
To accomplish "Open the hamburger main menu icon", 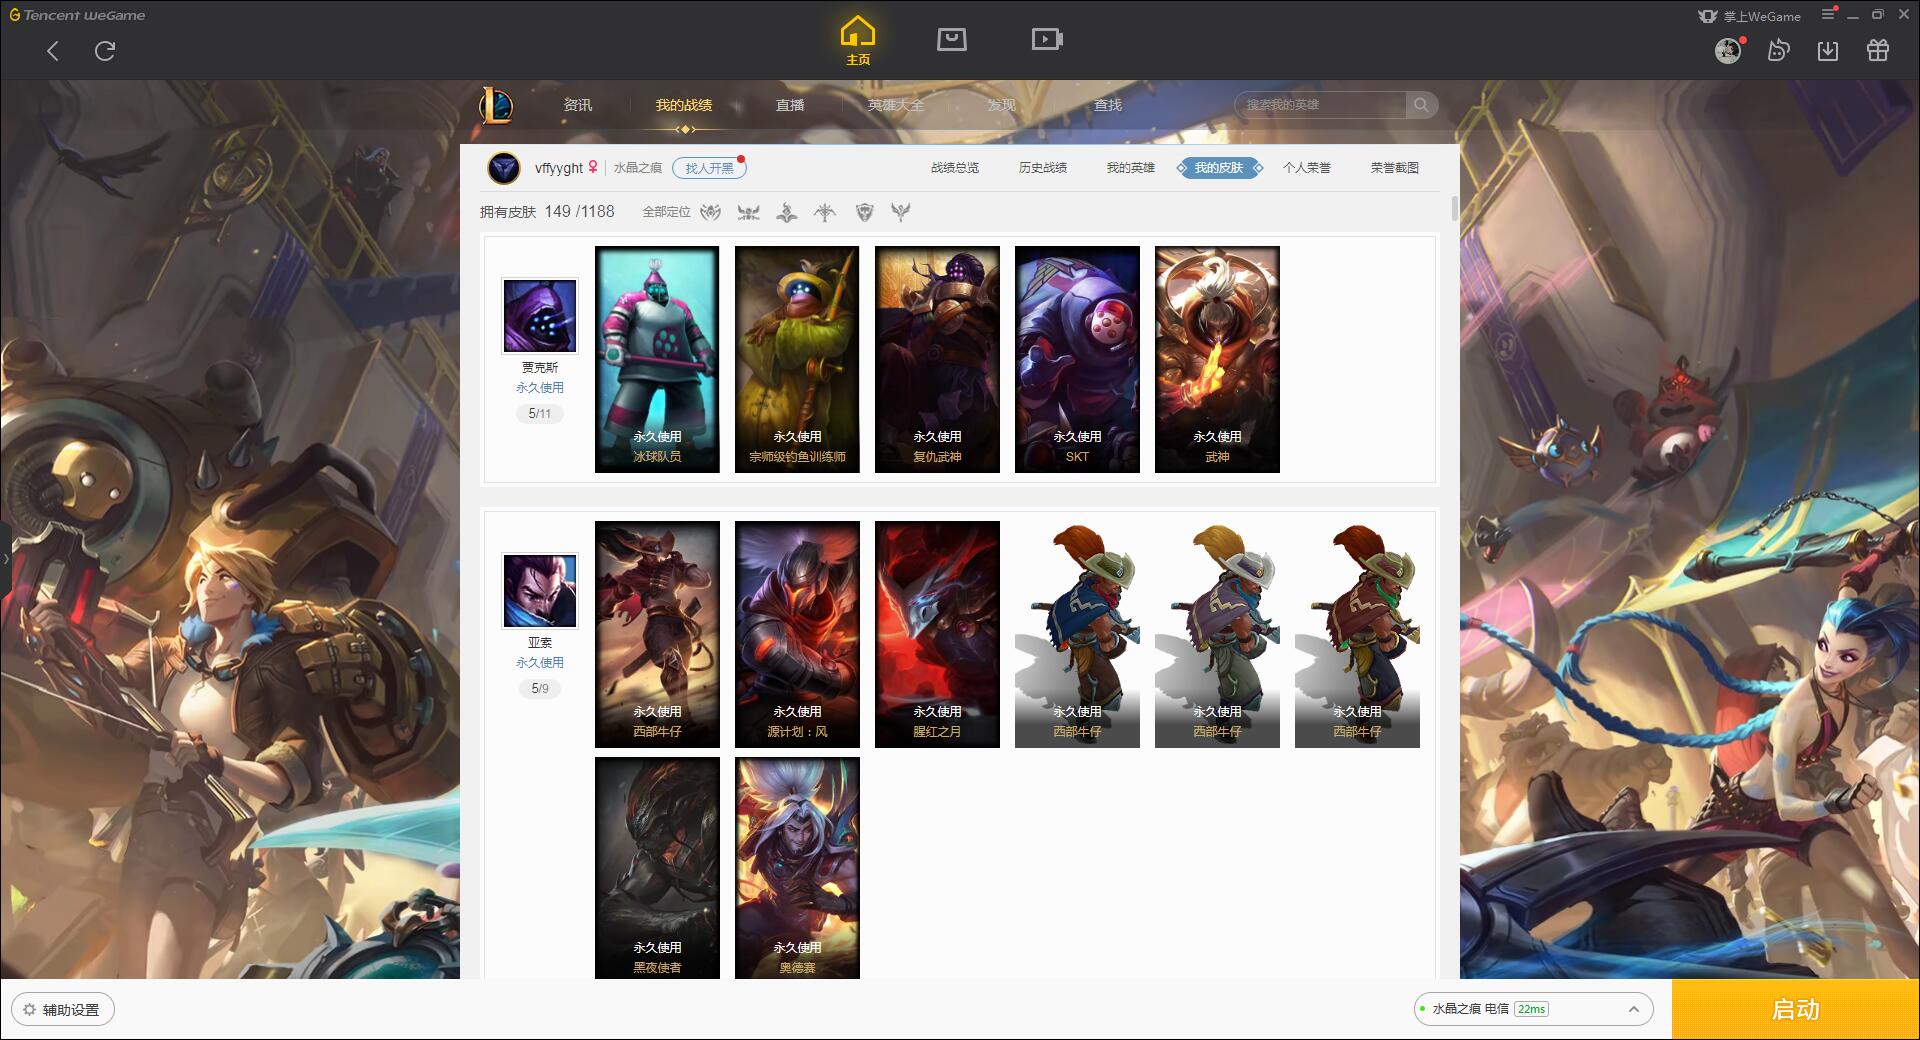I will click(1828, 14).
